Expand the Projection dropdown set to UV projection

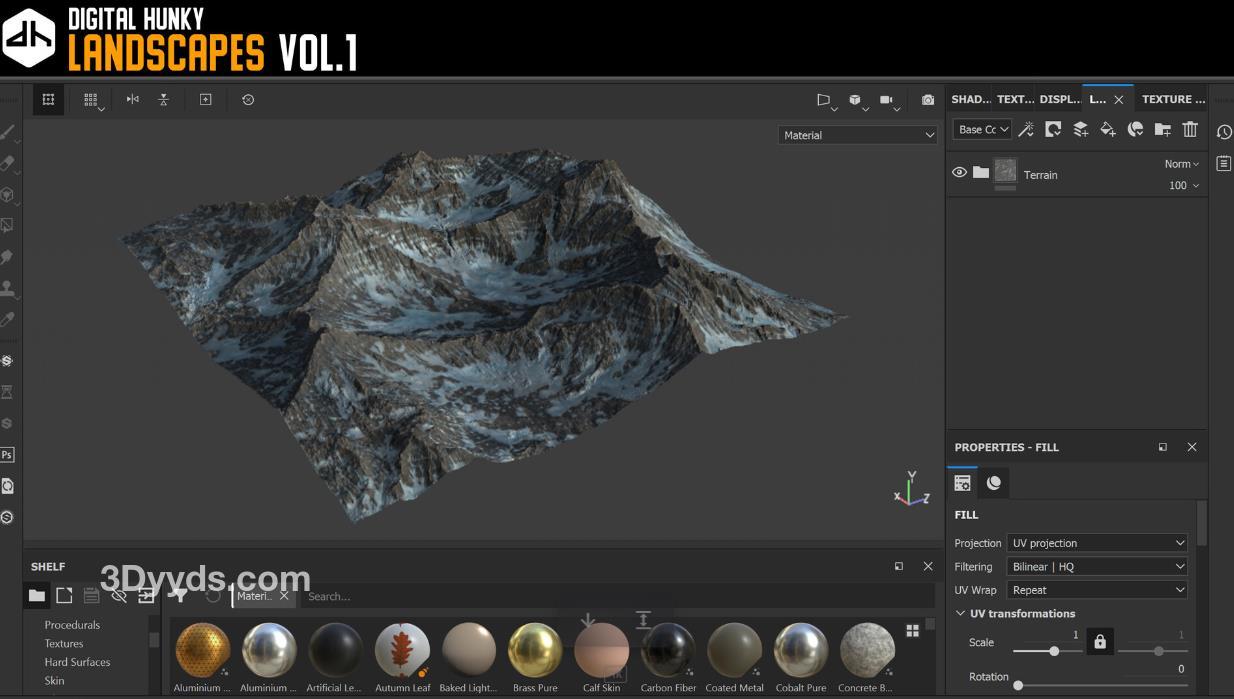click(x=1097, y=543)
